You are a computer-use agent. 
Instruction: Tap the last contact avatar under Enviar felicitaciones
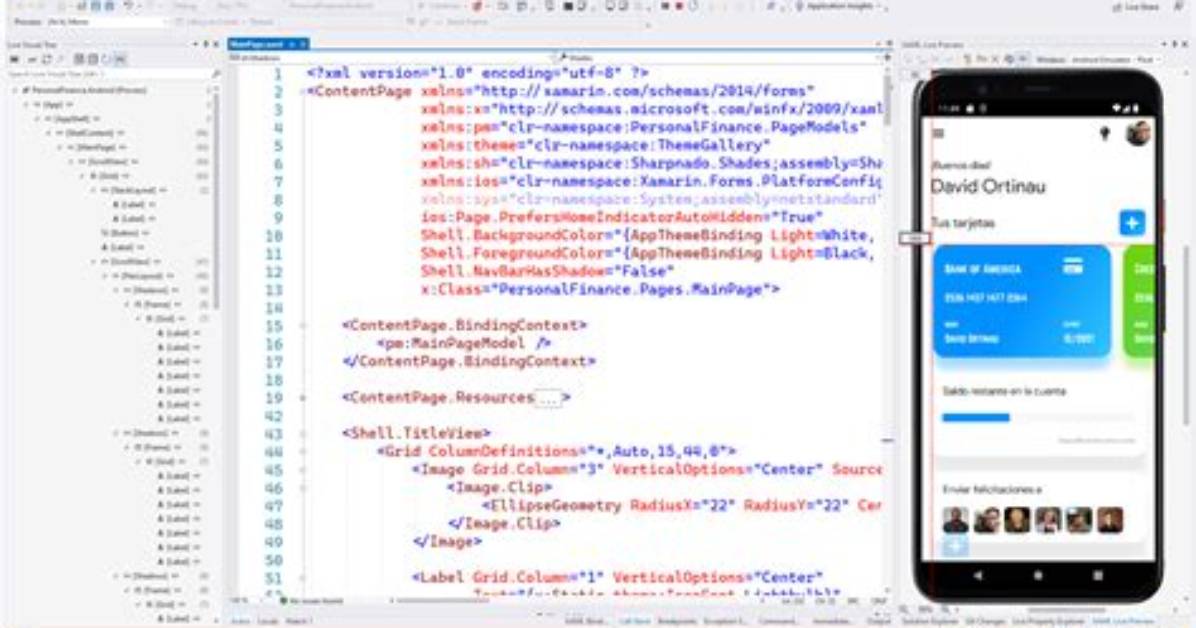tap(1110, 520)
